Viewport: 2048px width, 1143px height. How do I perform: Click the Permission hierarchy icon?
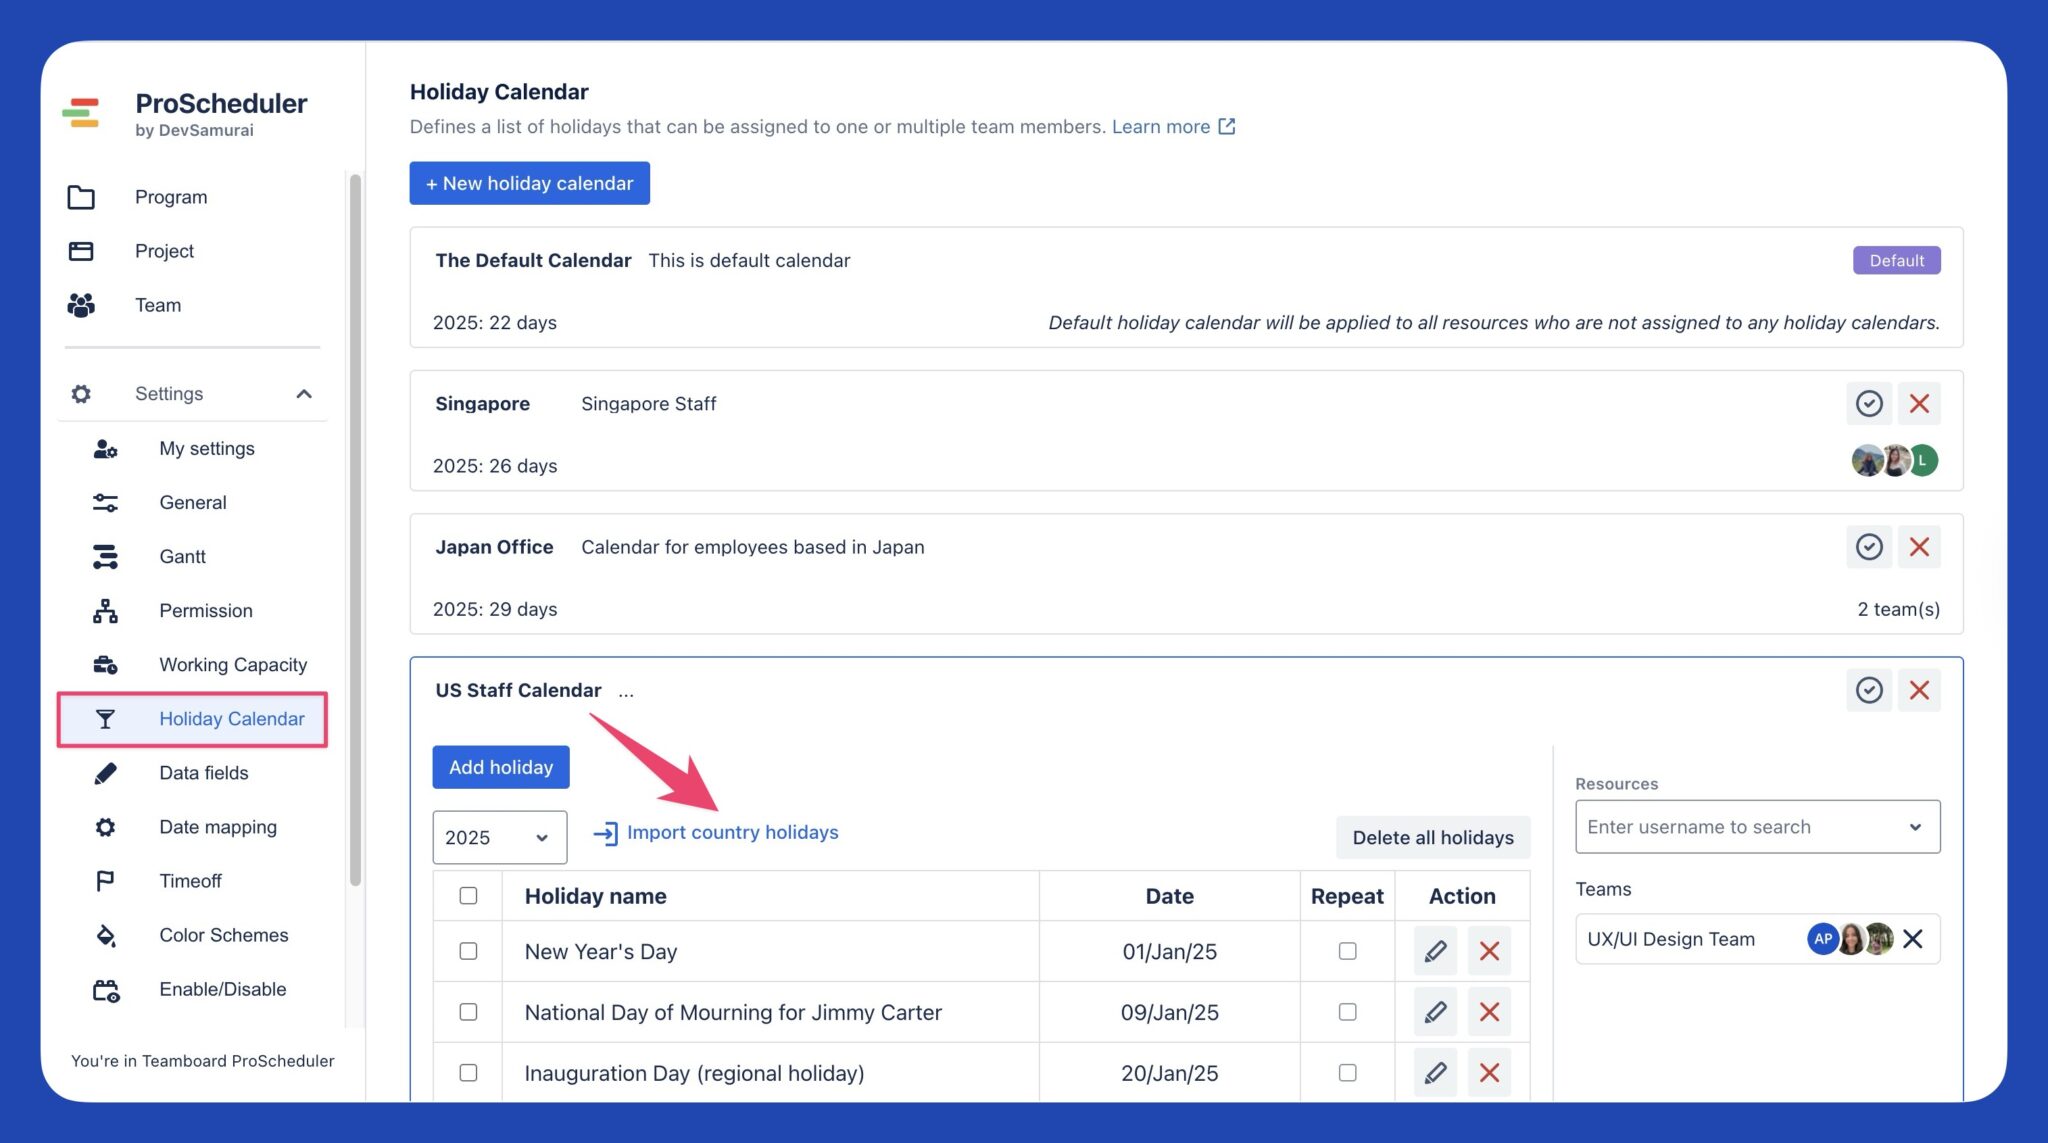pos(105,610)
